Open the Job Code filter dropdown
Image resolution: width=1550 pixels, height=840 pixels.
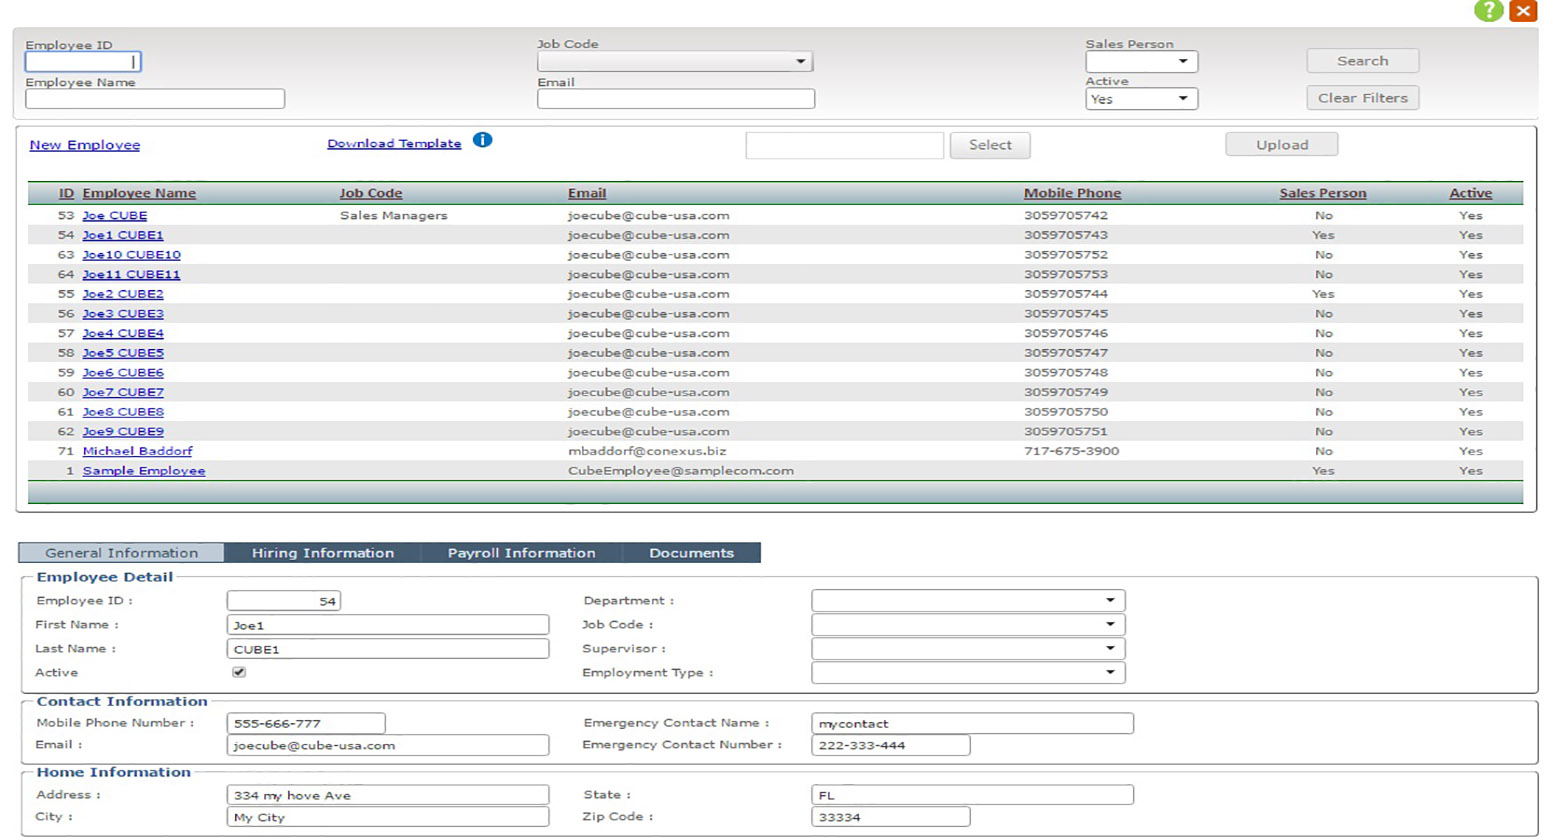[x=675, y=62]
